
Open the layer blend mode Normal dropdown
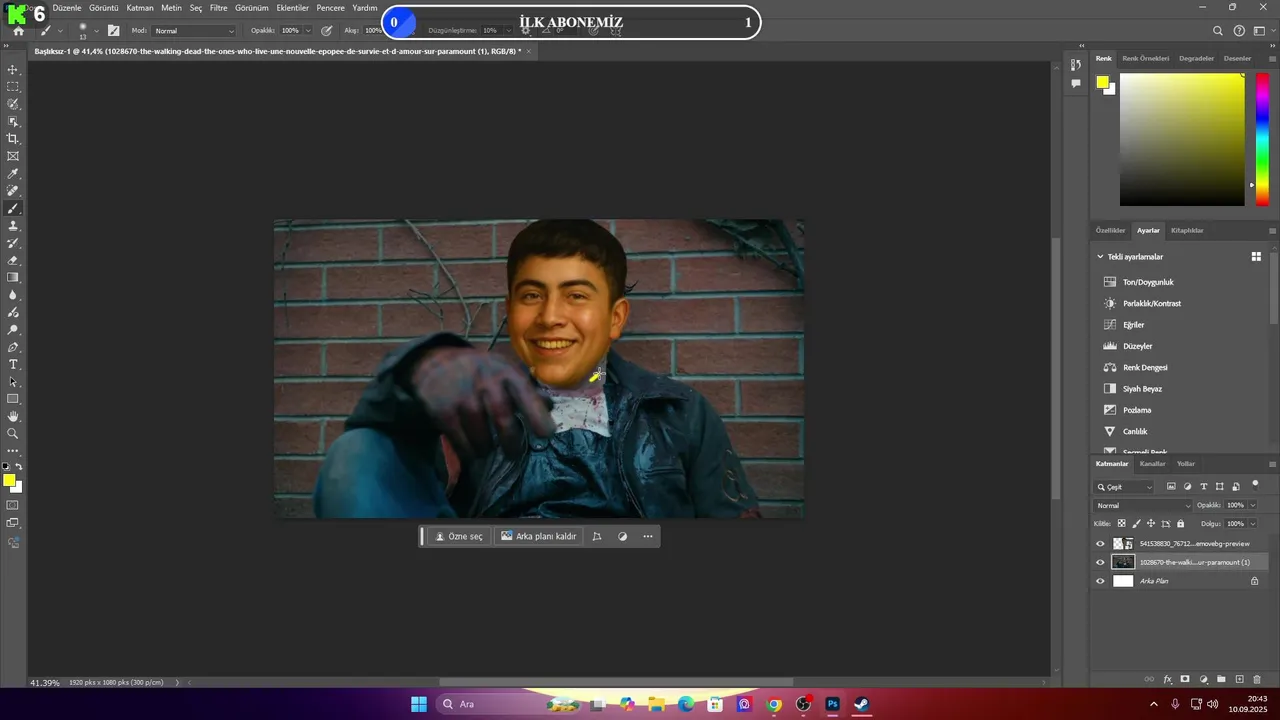tap(1143, 505)
